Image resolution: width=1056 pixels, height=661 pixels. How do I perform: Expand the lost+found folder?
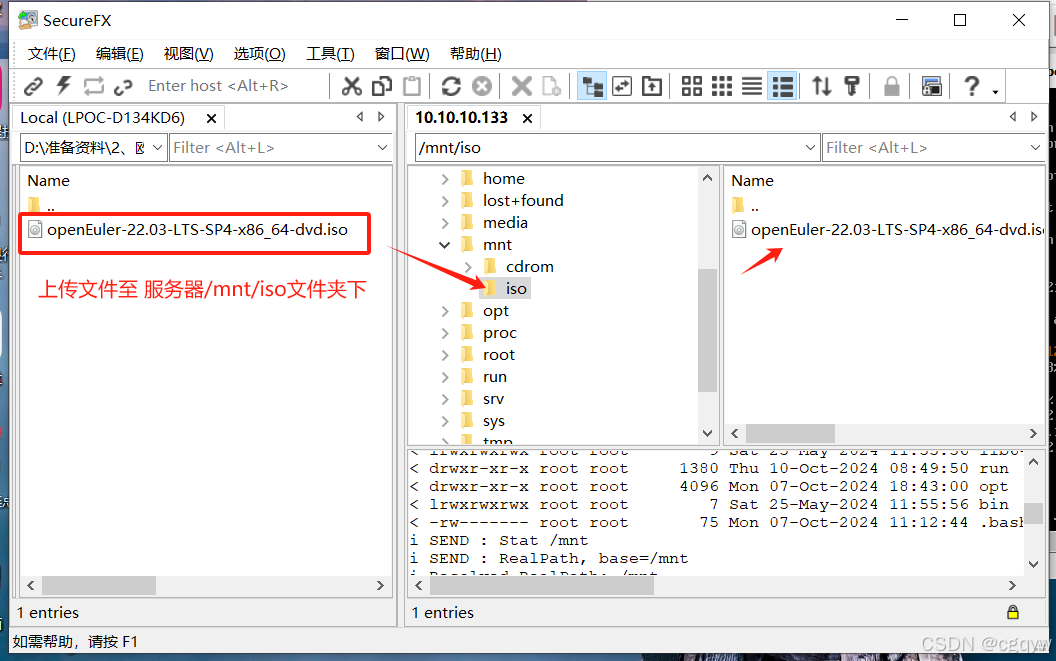click(444, 201)
